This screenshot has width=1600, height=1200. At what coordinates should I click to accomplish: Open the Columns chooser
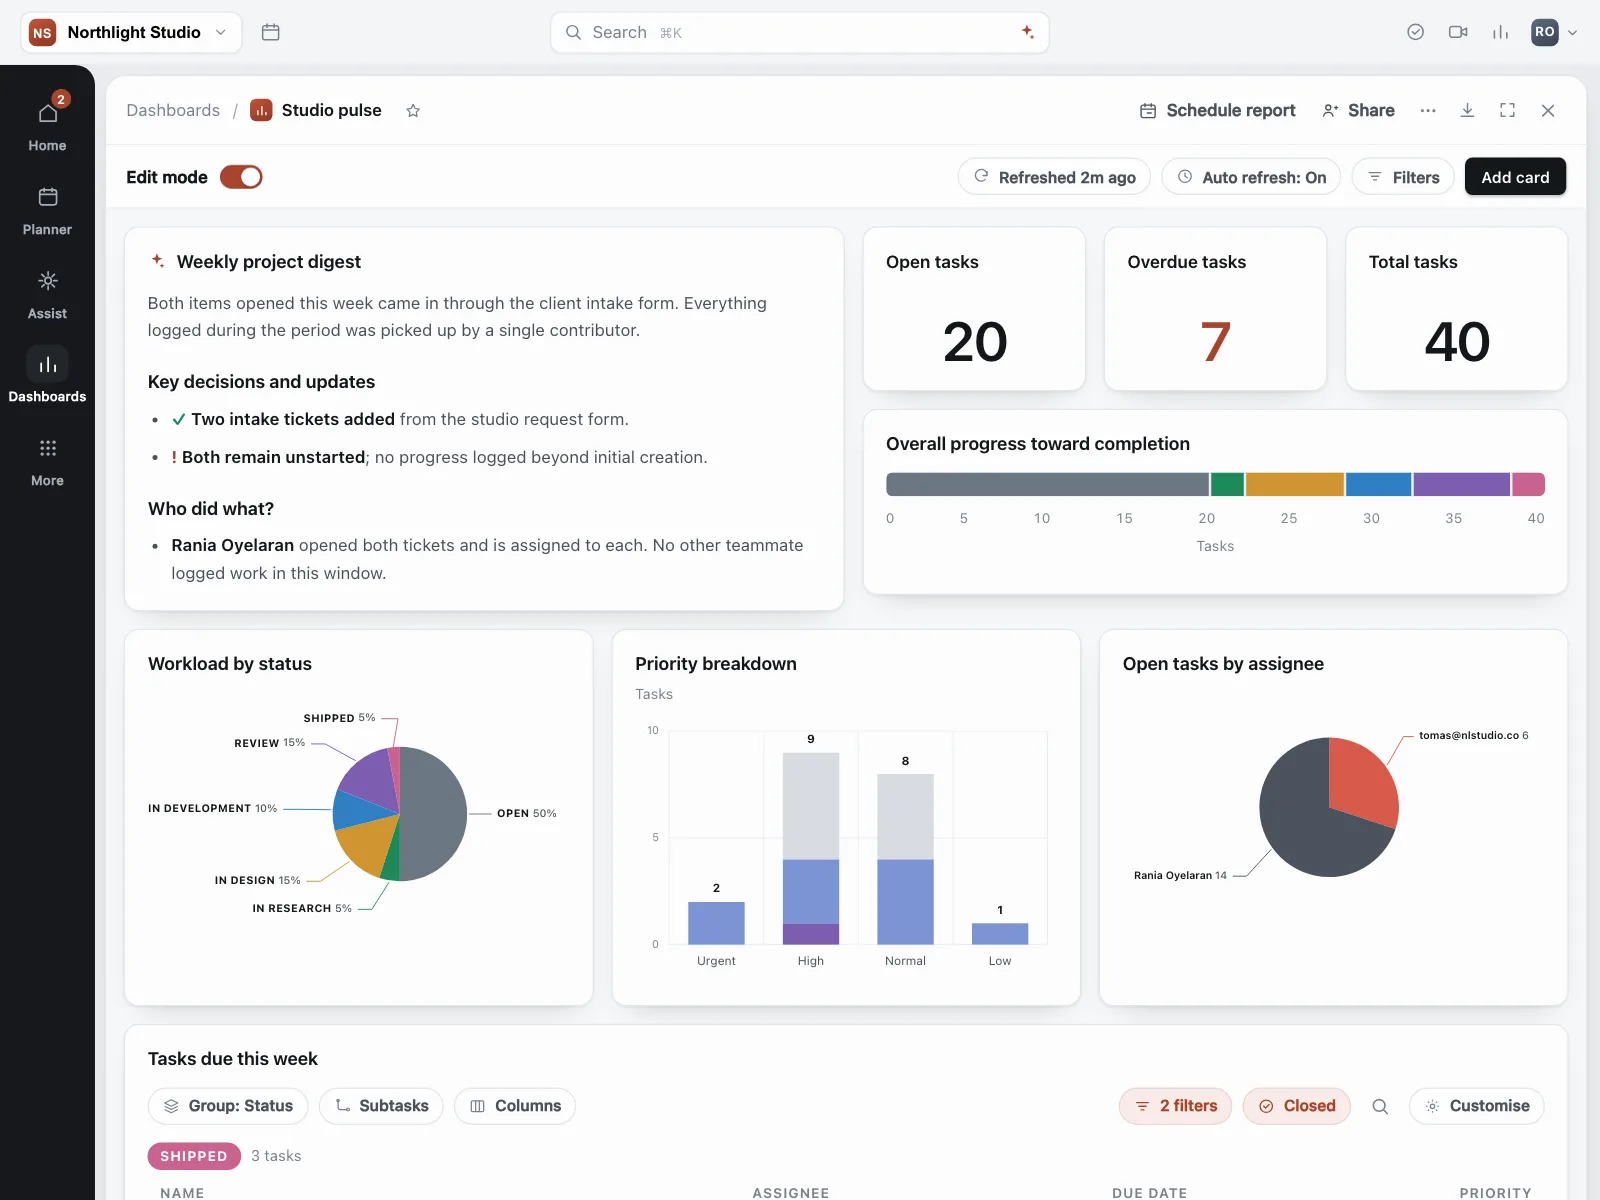pos(515,1106)
